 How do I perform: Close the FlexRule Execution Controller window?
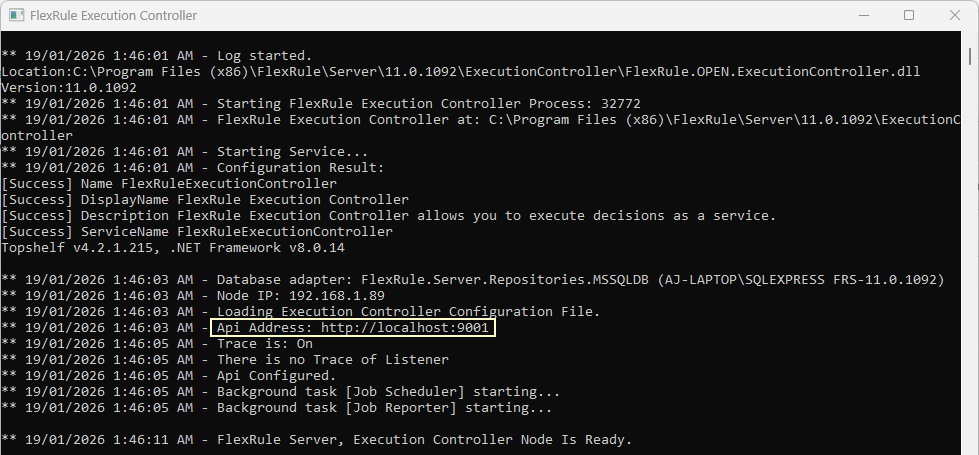(955, 15)
